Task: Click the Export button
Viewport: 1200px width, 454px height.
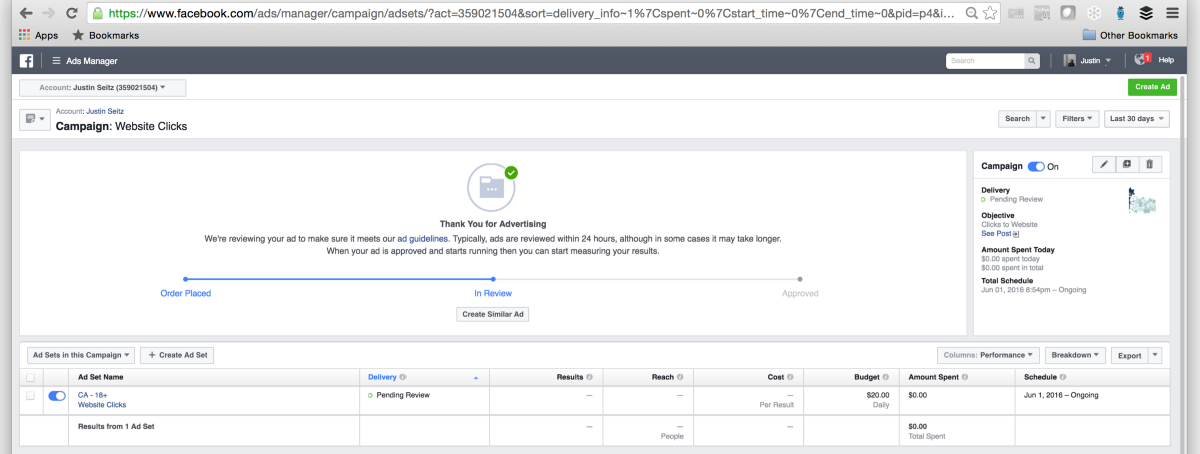Action: [1129, 355]
